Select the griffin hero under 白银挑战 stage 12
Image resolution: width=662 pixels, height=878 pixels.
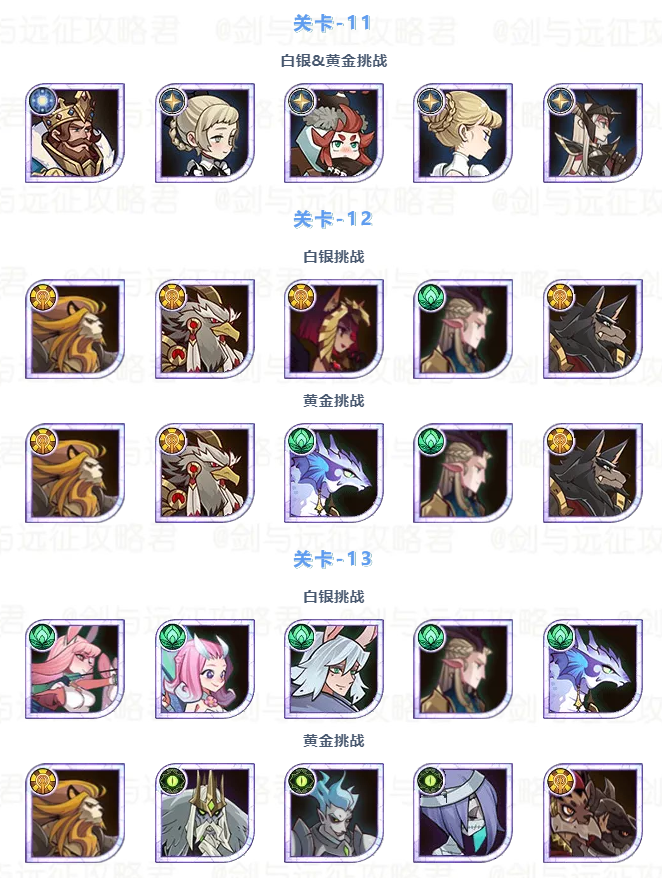pos(205,329)
